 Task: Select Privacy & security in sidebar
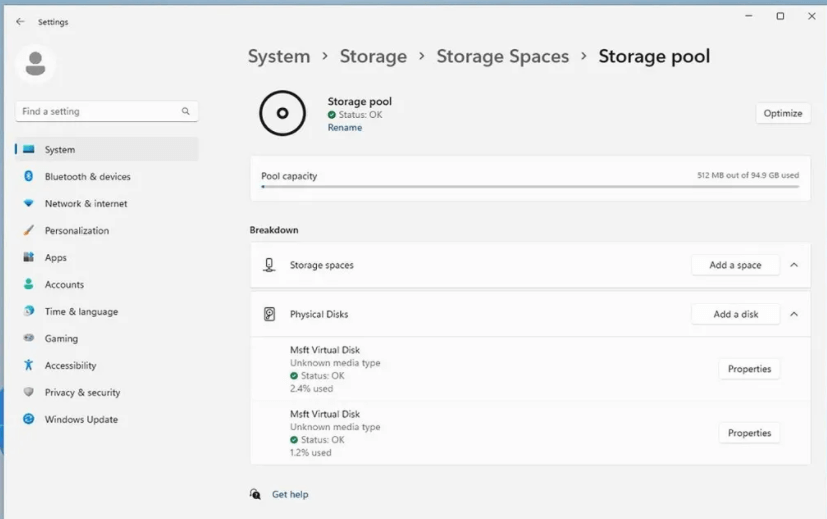107,392
